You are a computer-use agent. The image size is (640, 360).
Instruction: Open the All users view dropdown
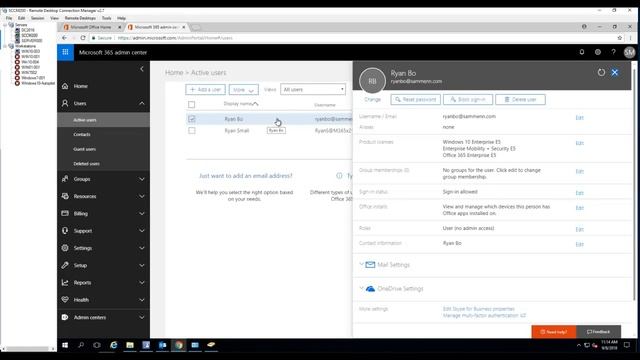point(313,89)
